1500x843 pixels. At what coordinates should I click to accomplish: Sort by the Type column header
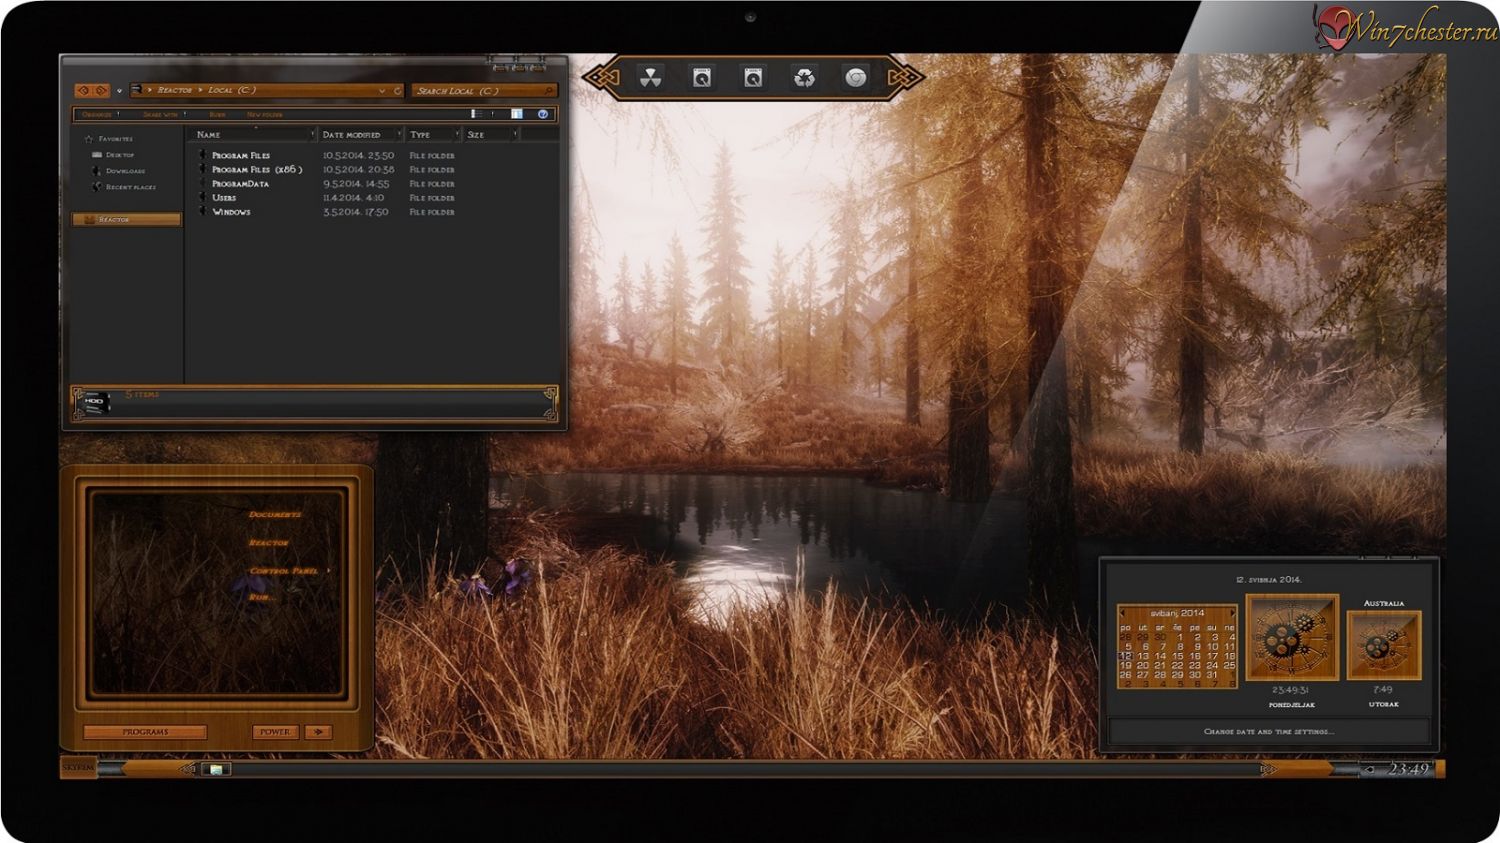(420, 134)
